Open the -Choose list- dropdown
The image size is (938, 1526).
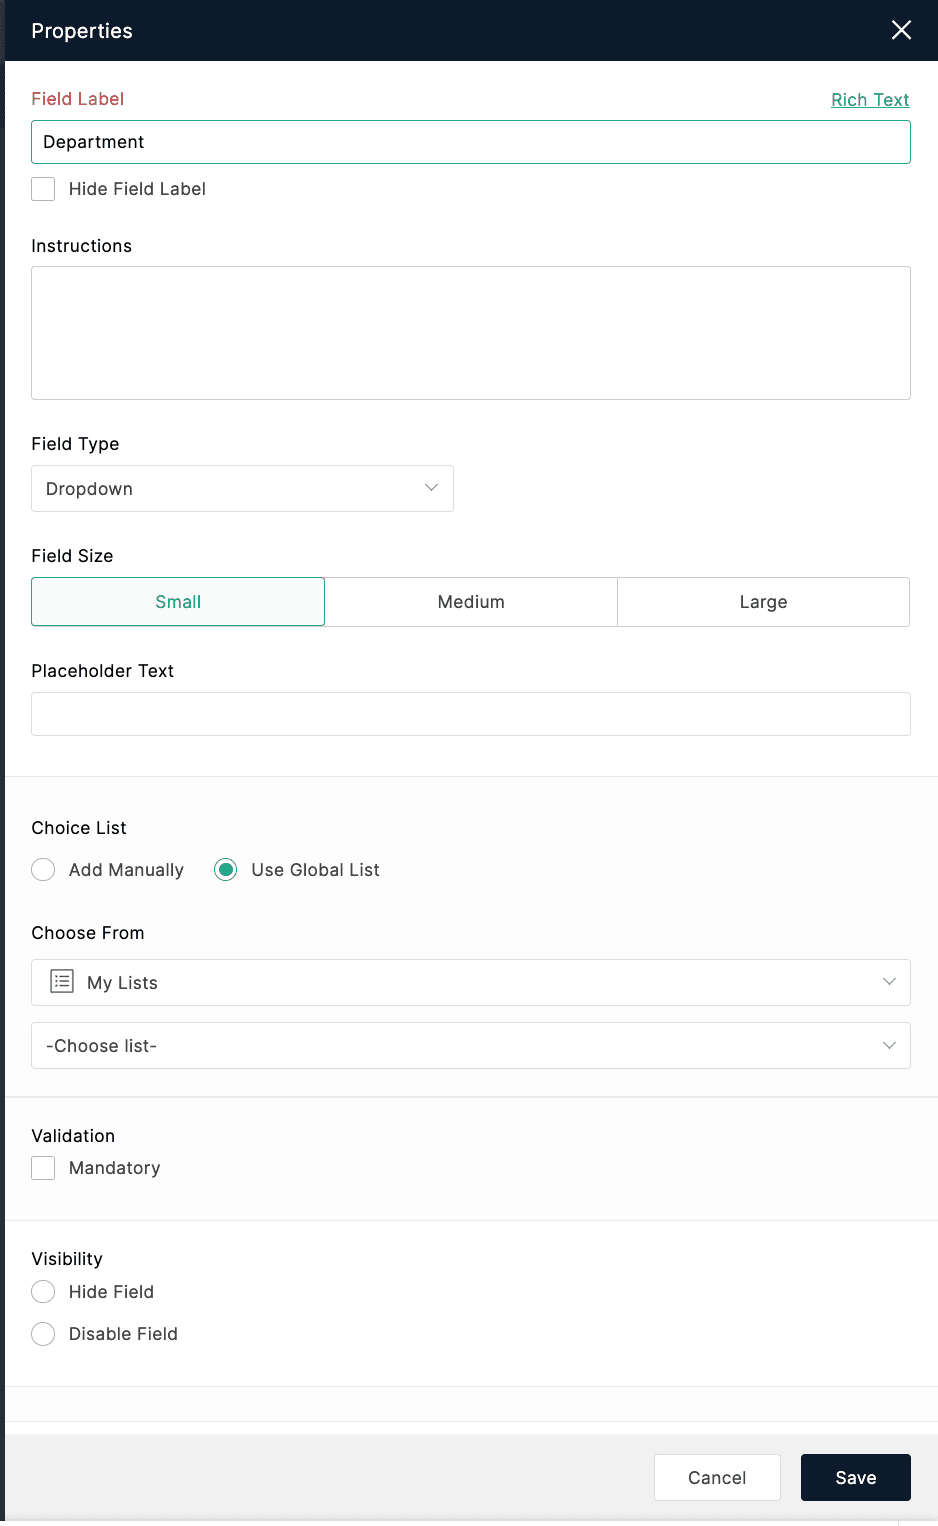pos(470,1045)
